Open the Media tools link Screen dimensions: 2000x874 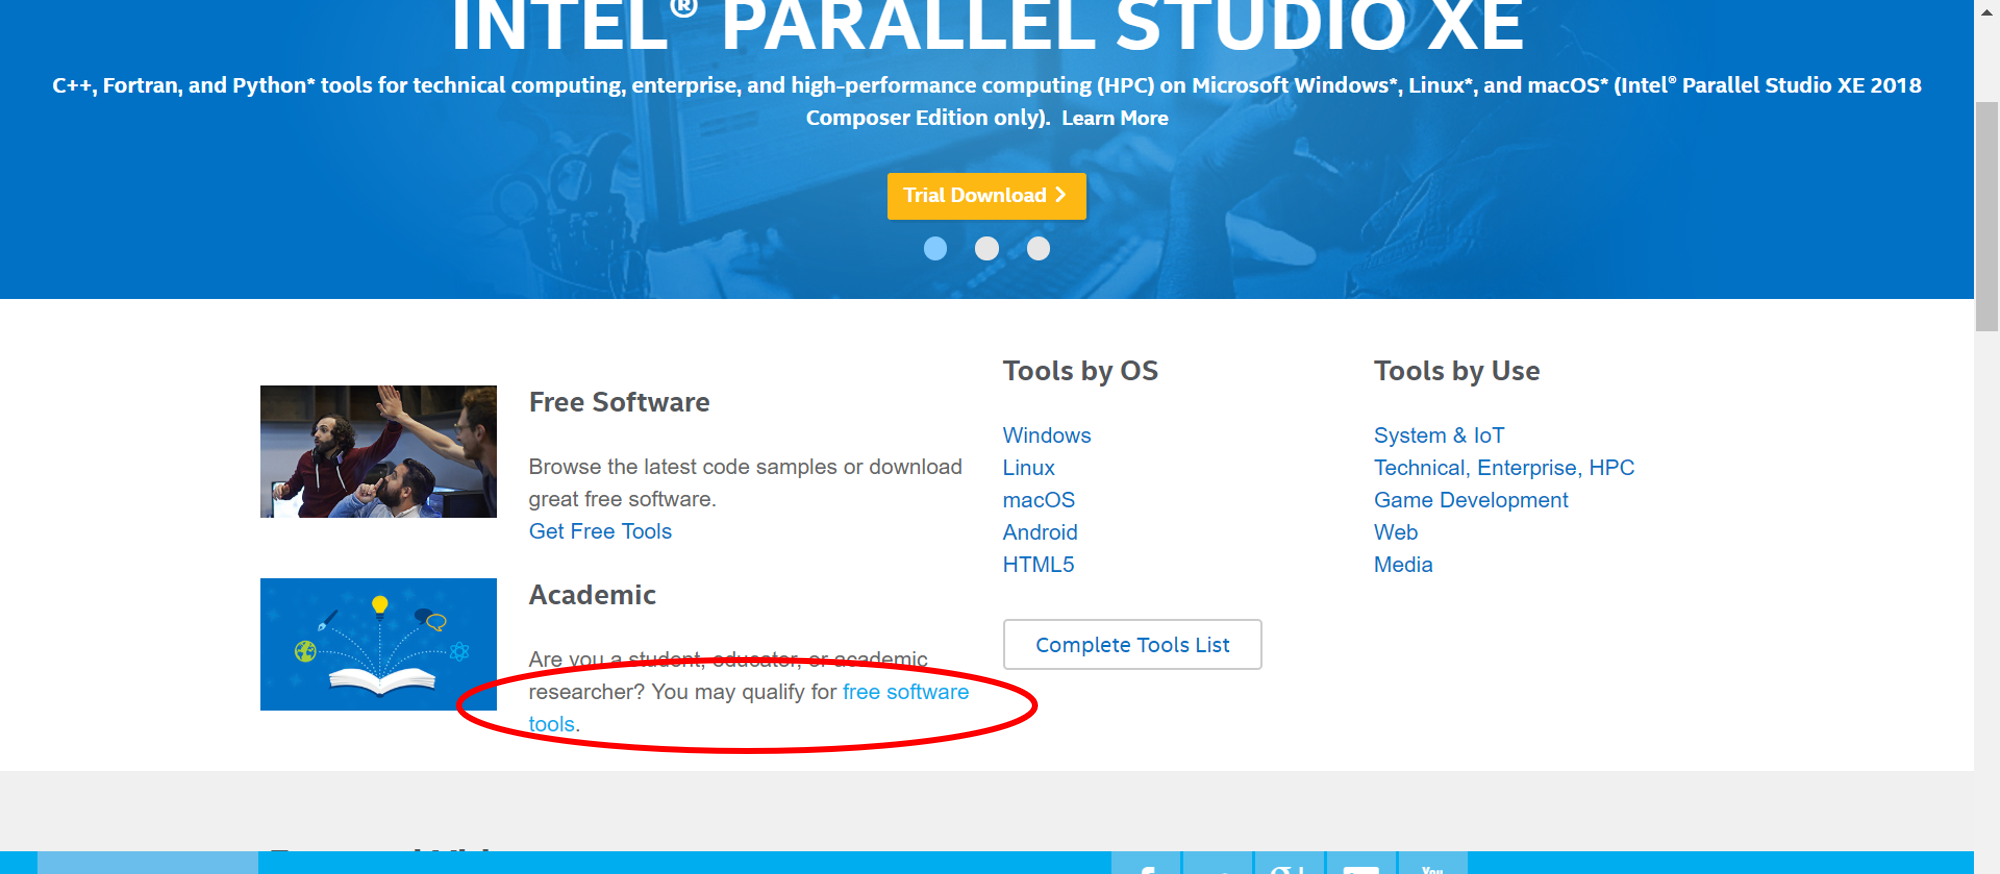[x=1402, y=564]
